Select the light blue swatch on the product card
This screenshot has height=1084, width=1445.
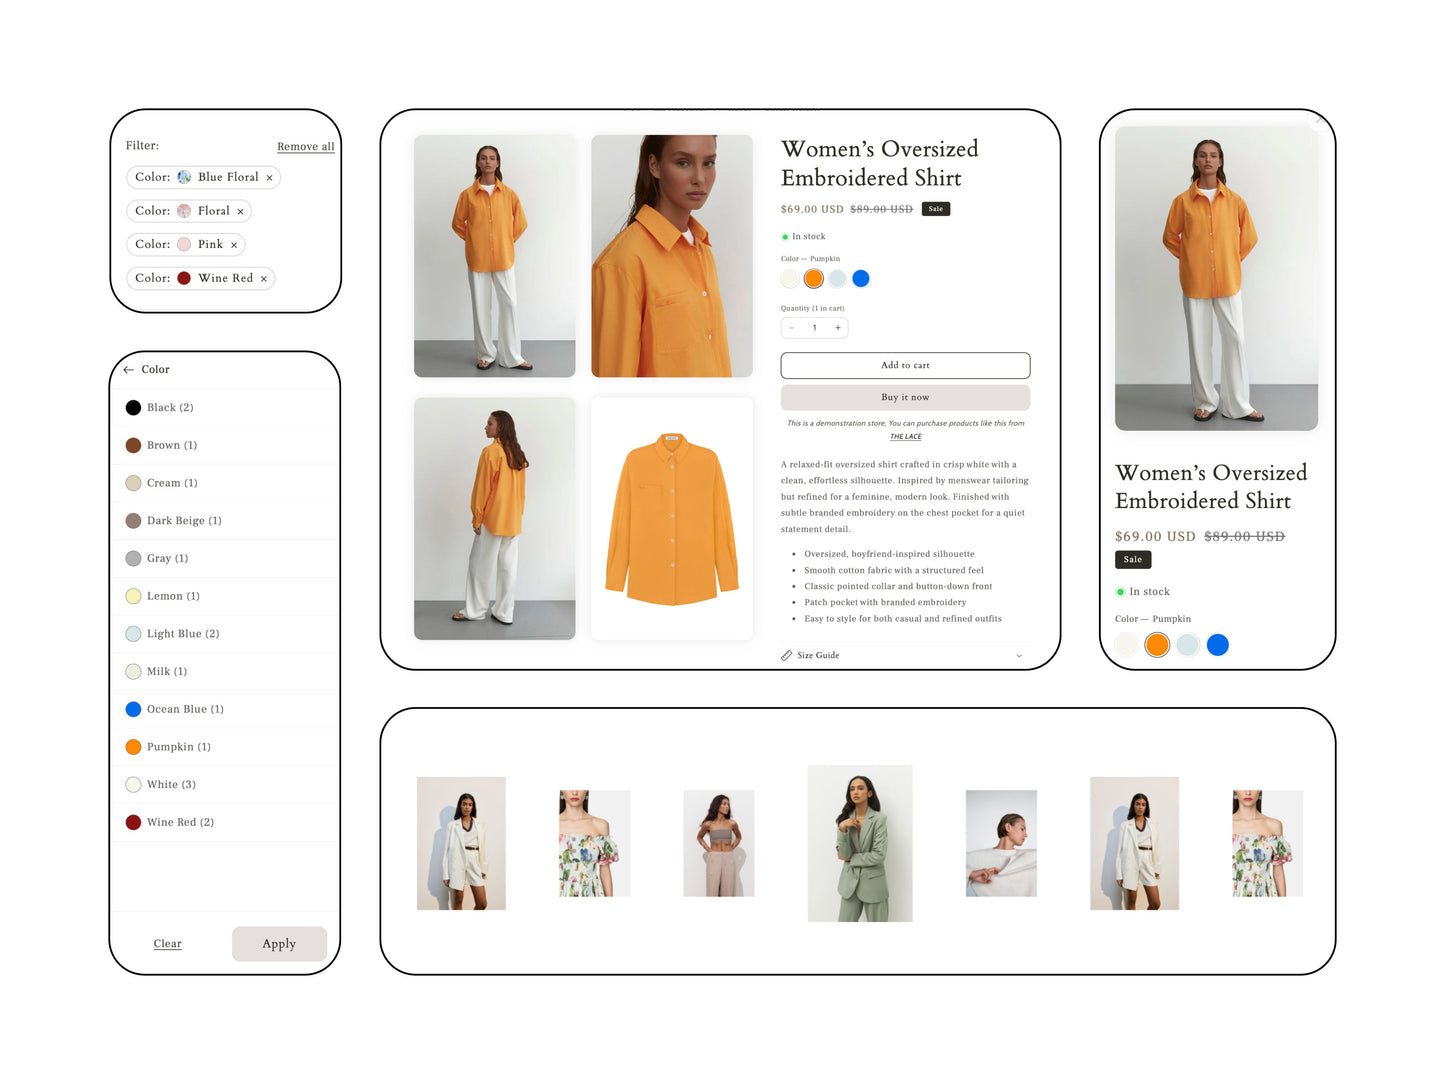point(1187,645)
